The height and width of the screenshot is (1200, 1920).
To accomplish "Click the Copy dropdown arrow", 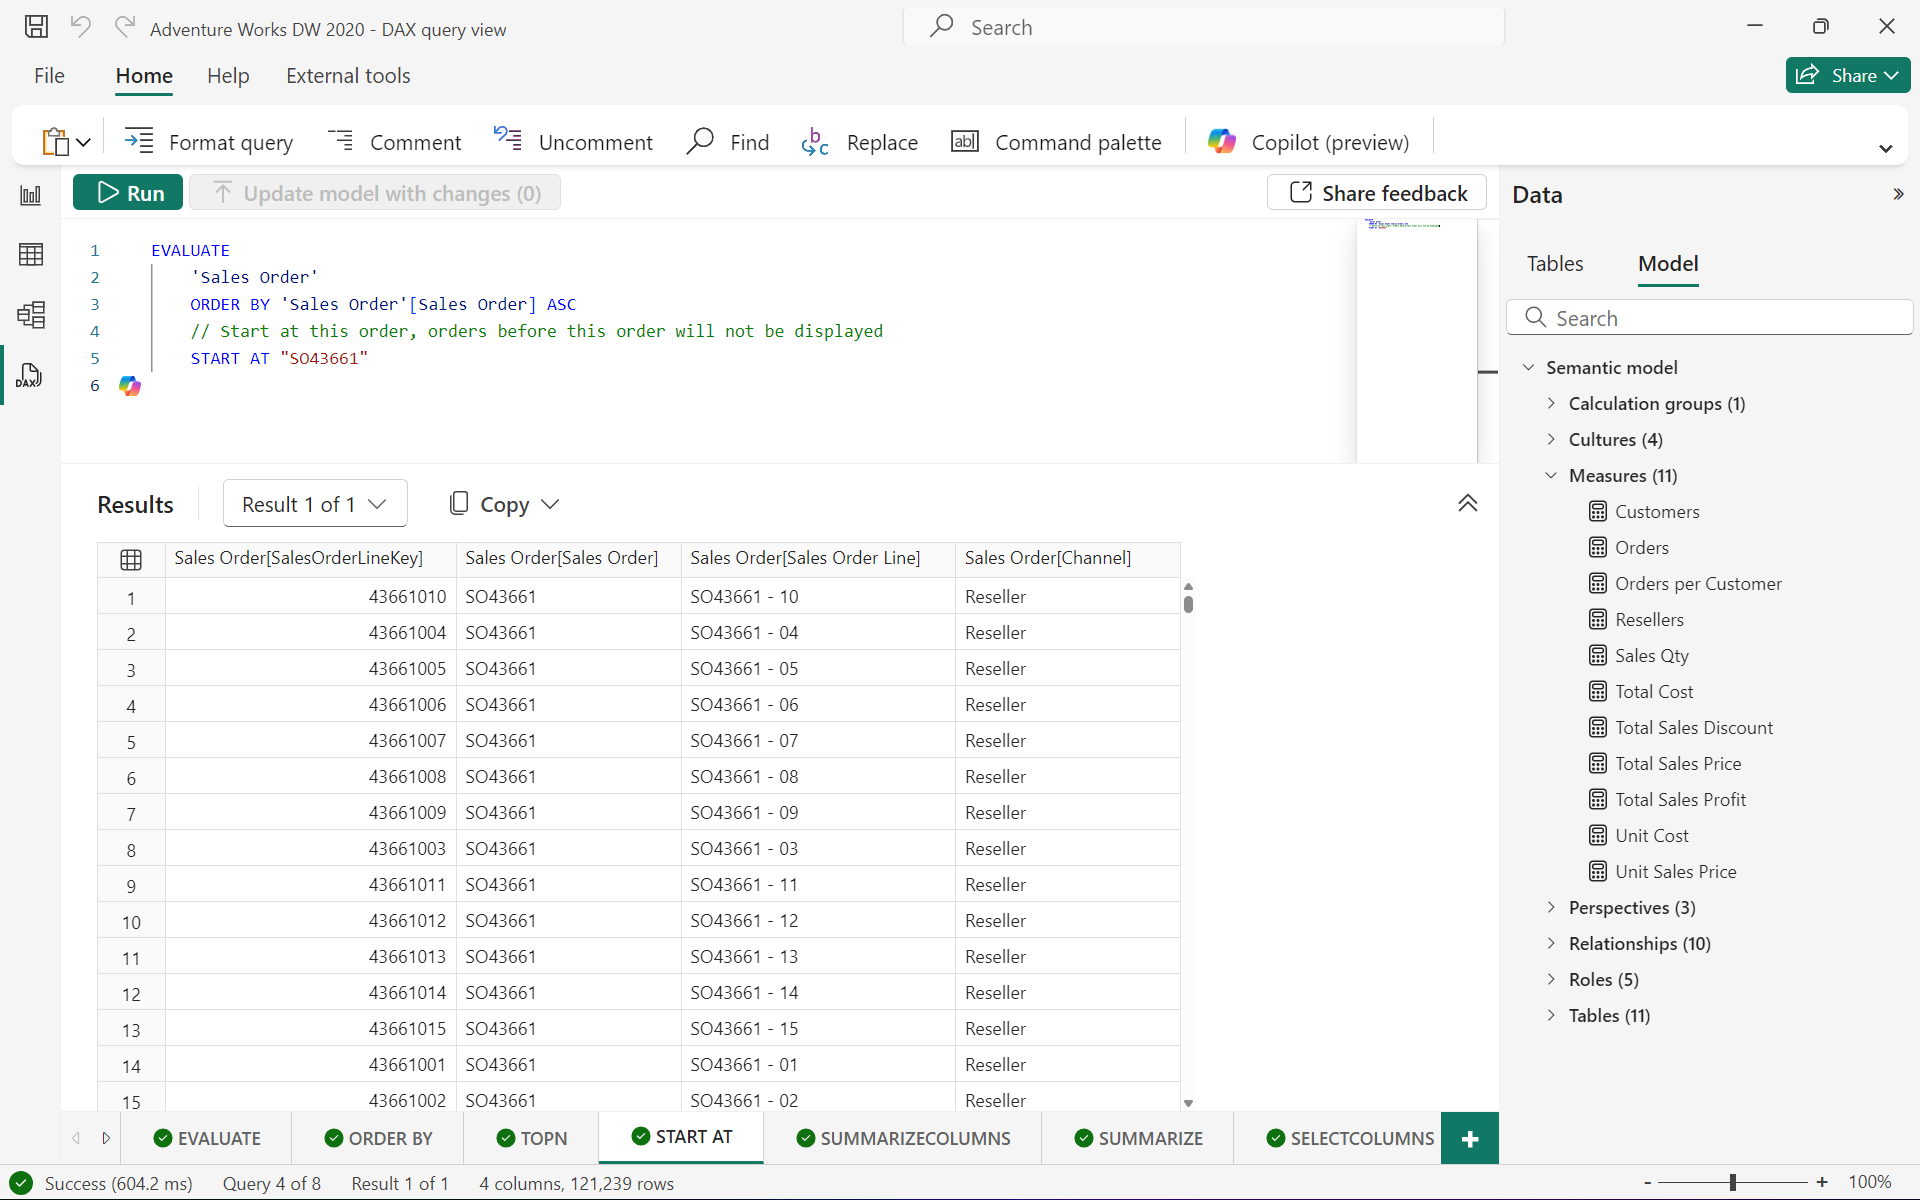I will tap(550, 503).
